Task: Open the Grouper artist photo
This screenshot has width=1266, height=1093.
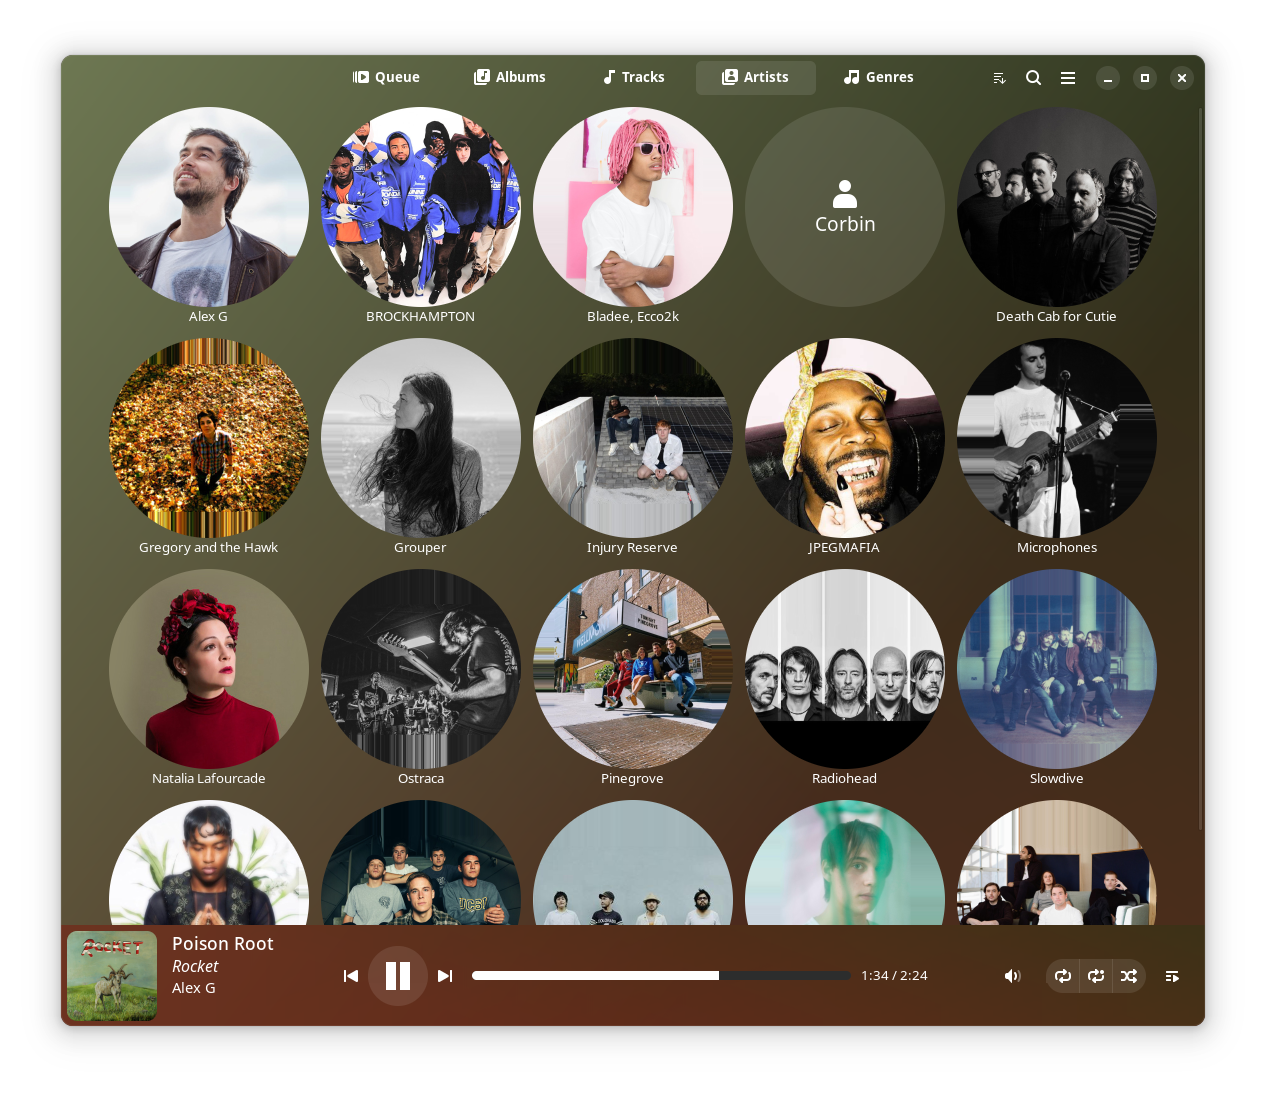Action: pos(421,438)
